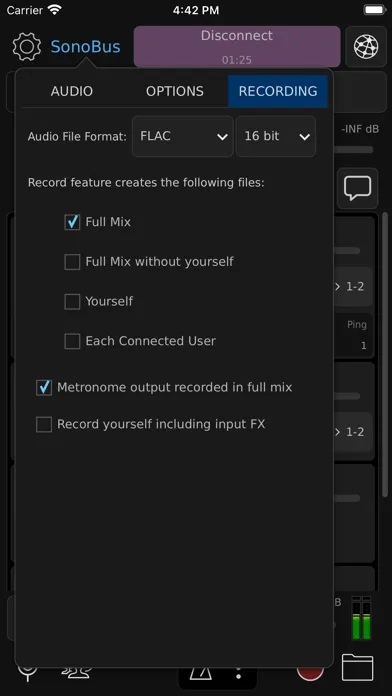Screen dimensions: 392x696
Task: Uncheck the Full Mix checkbox
Action: 72,222
